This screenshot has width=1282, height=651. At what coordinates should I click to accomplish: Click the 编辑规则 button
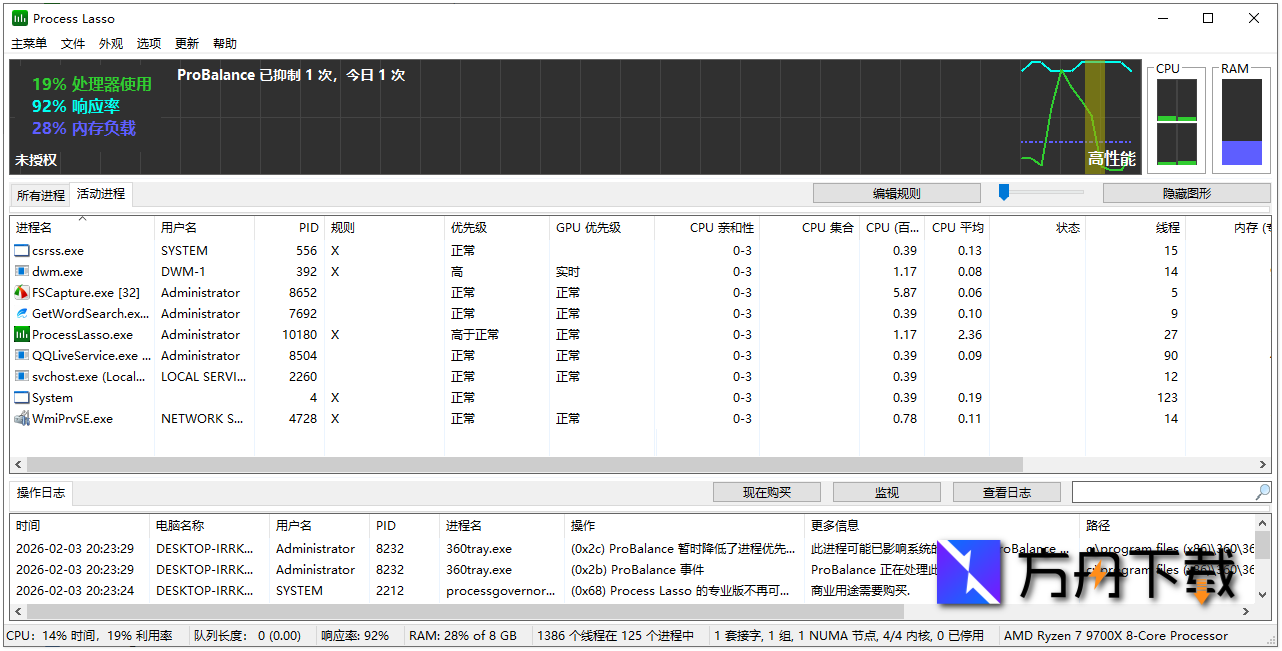click(896, 192)
